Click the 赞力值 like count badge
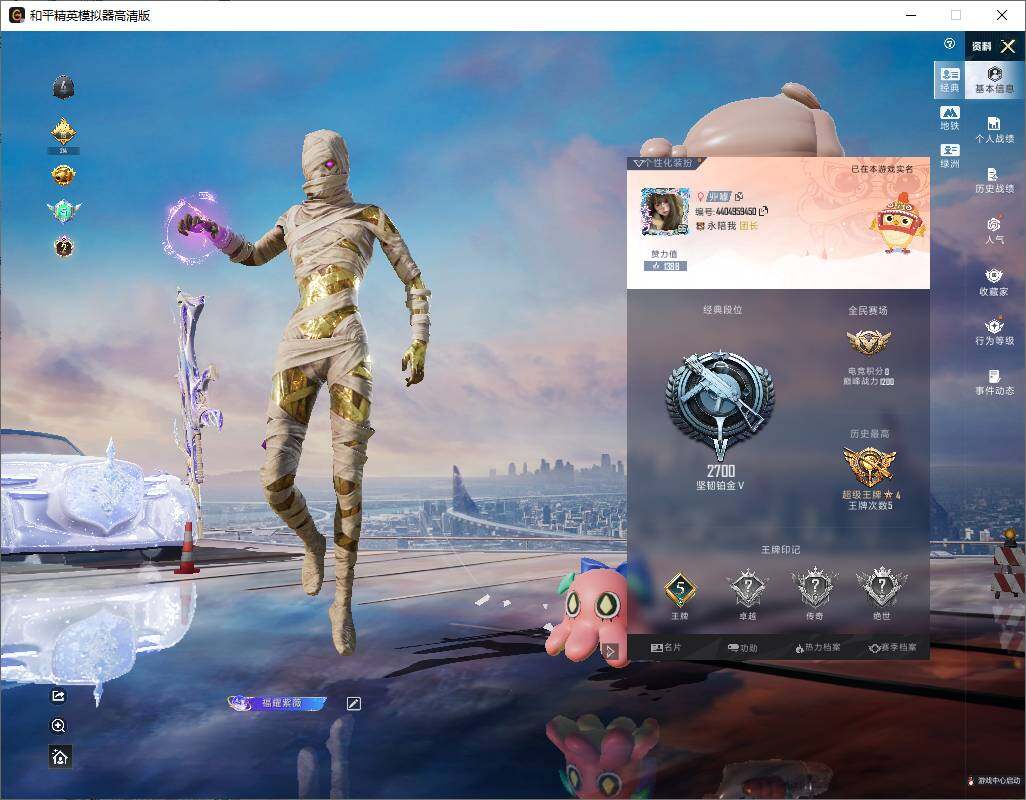Image resolution: width=1026 pixels, height=800 pixels. 665,266
